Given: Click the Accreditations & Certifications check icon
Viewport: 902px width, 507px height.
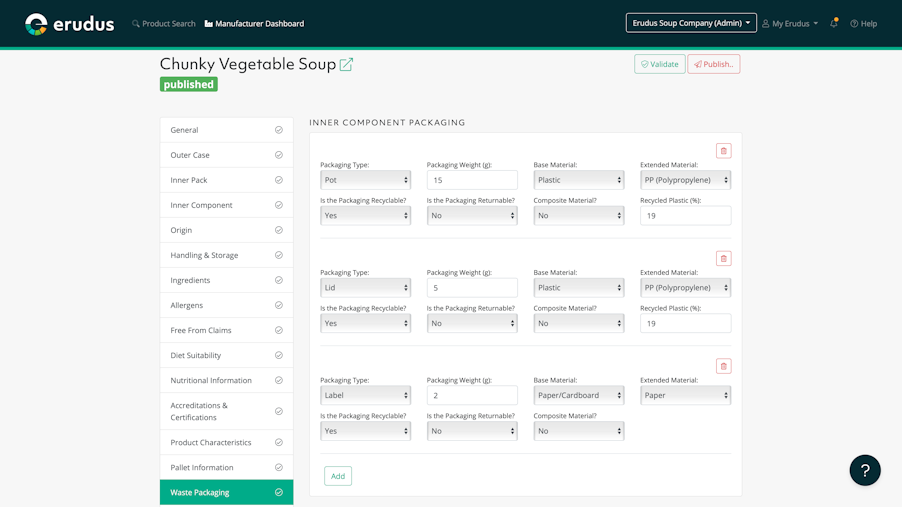Looking at the screenshot, I should [278, 411].
